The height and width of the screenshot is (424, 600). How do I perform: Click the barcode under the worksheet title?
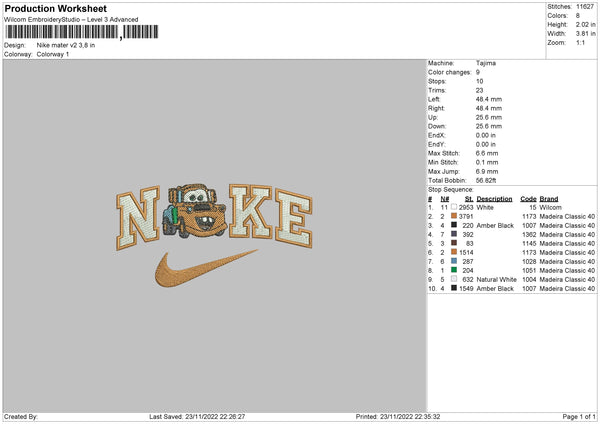(81, 32)
